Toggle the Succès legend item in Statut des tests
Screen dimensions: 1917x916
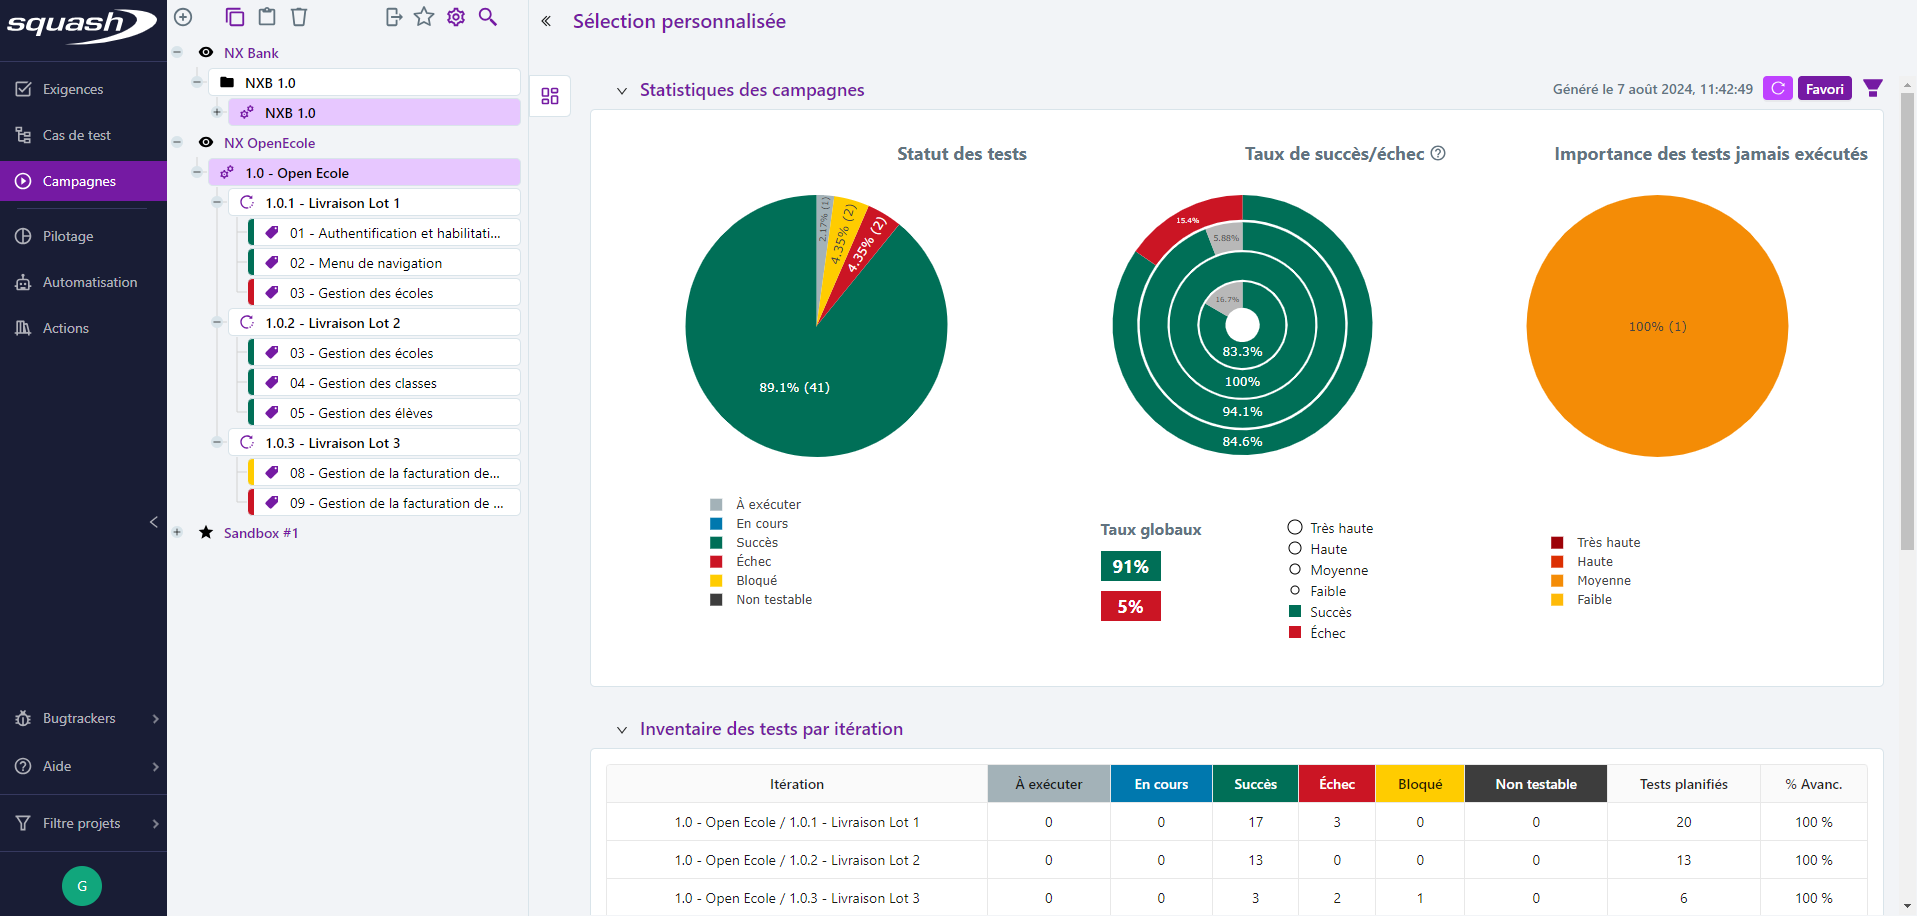756,543
